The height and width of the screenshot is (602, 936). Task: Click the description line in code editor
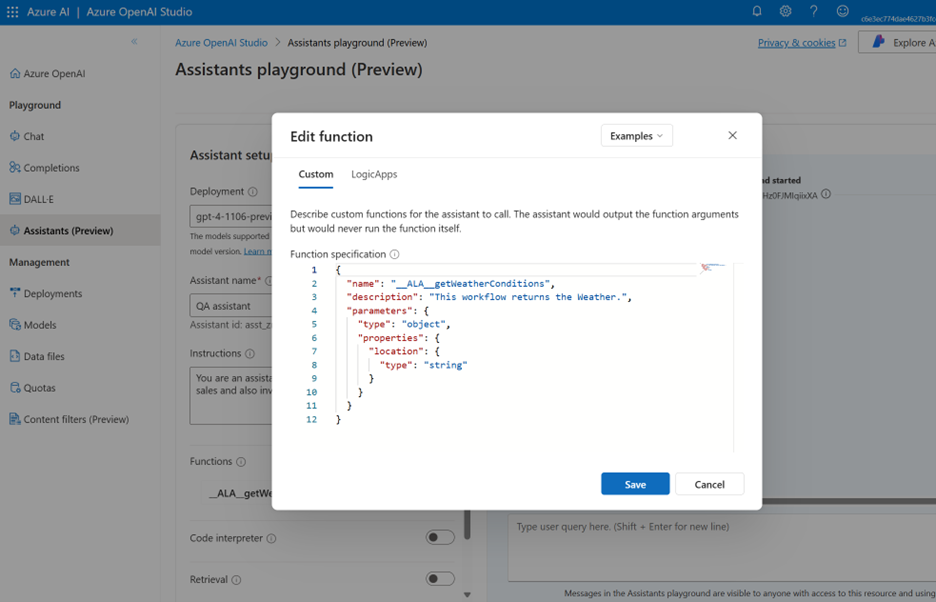coord(489,297)
